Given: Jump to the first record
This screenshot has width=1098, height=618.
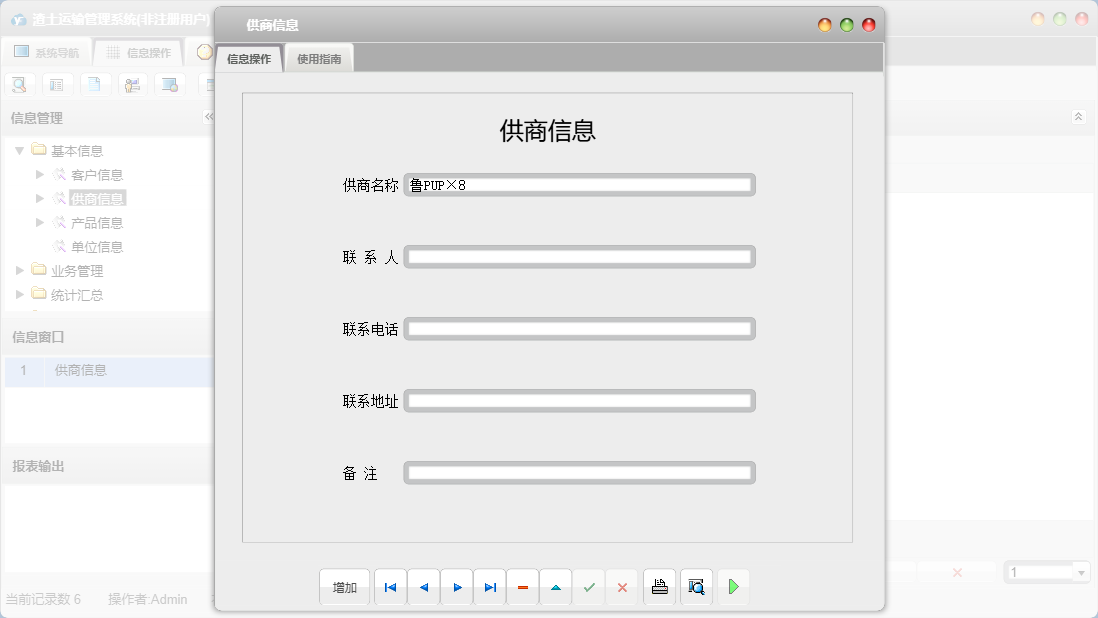Looking at the screenshot, I should 390,587.
